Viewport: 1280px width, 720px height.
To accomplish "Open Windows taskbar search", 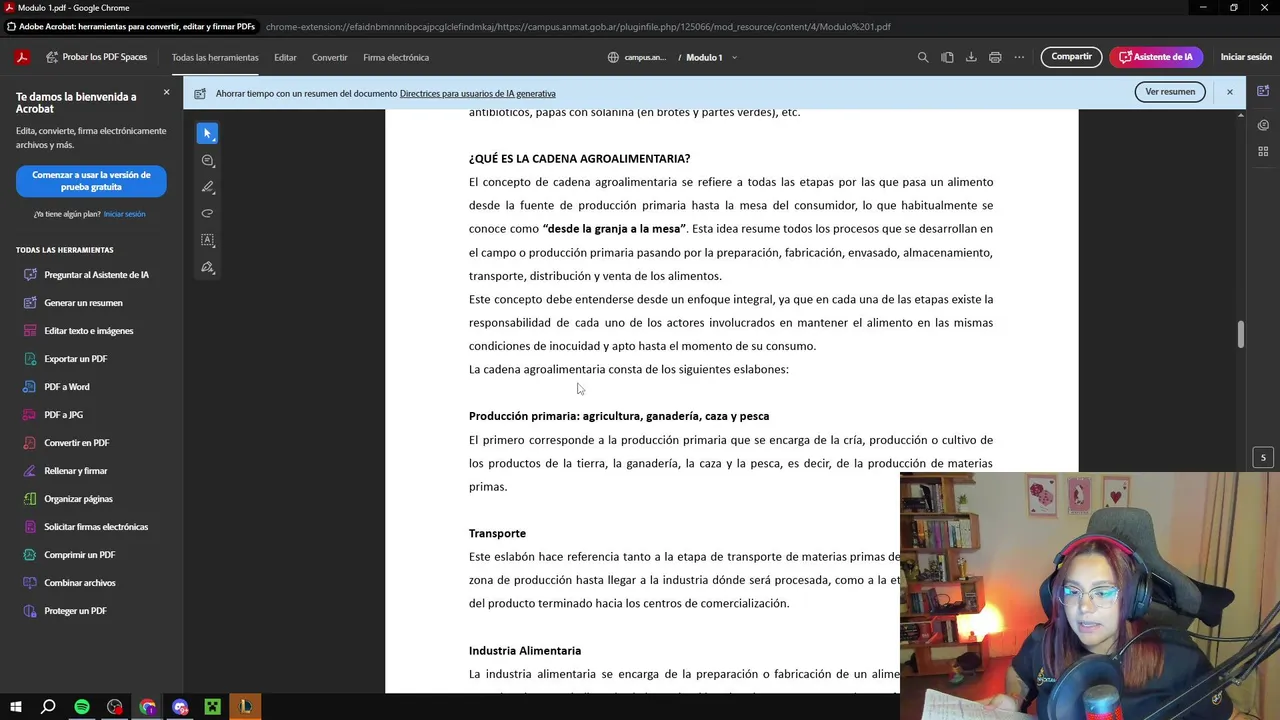I will point(48,707).
